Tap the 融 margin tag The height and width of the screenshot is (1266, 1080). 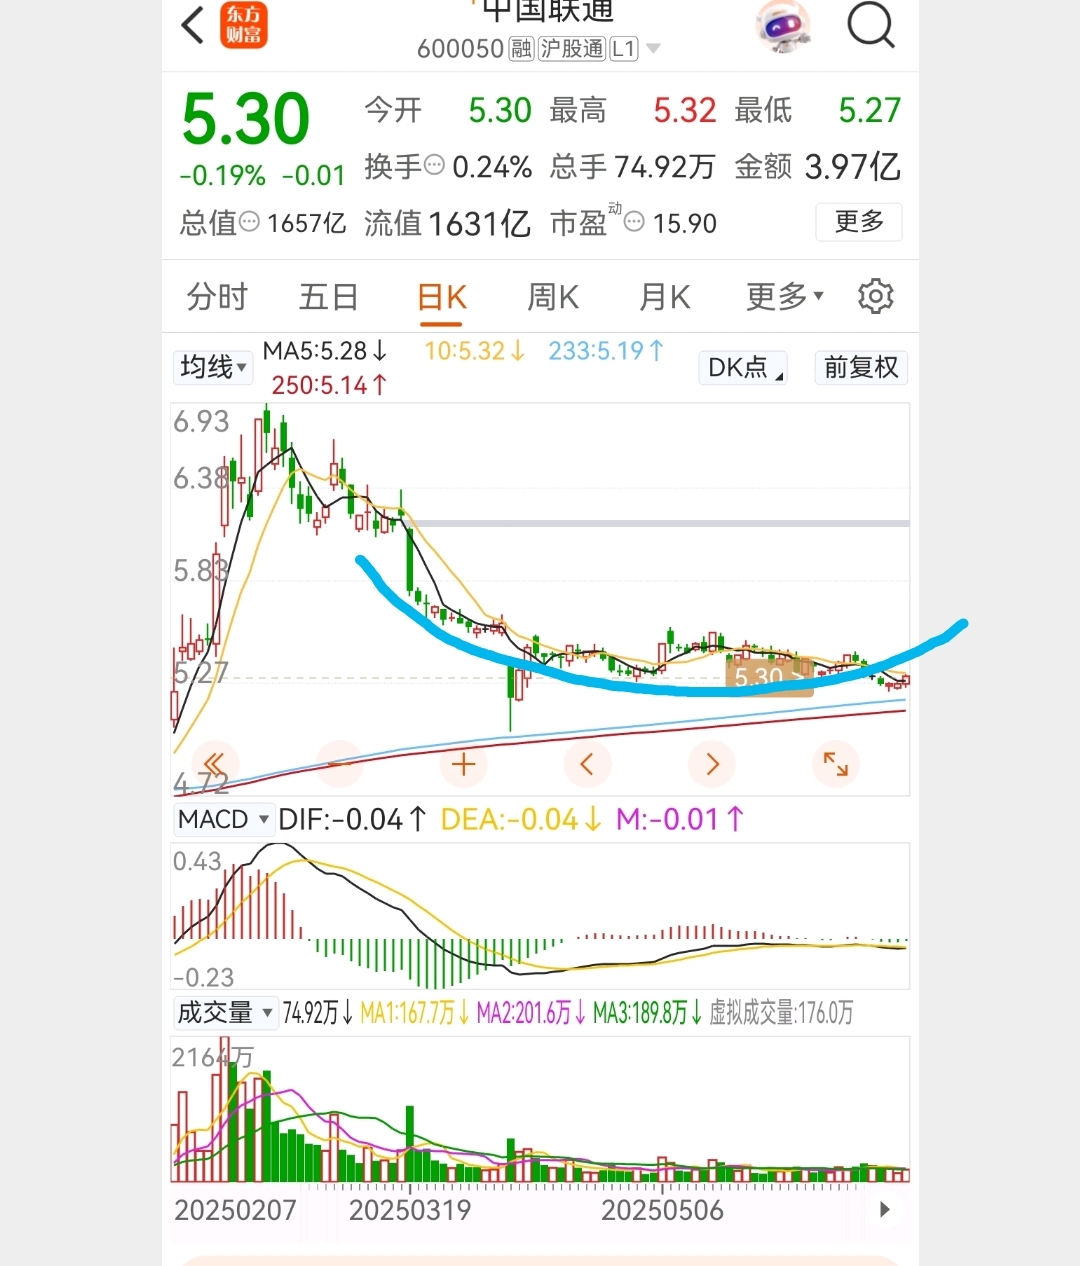point(521,48)
